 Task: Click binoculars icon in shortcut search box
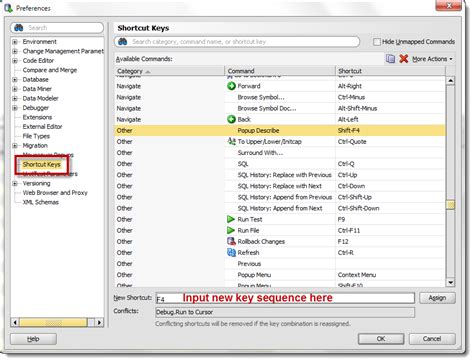pos(123,42)
